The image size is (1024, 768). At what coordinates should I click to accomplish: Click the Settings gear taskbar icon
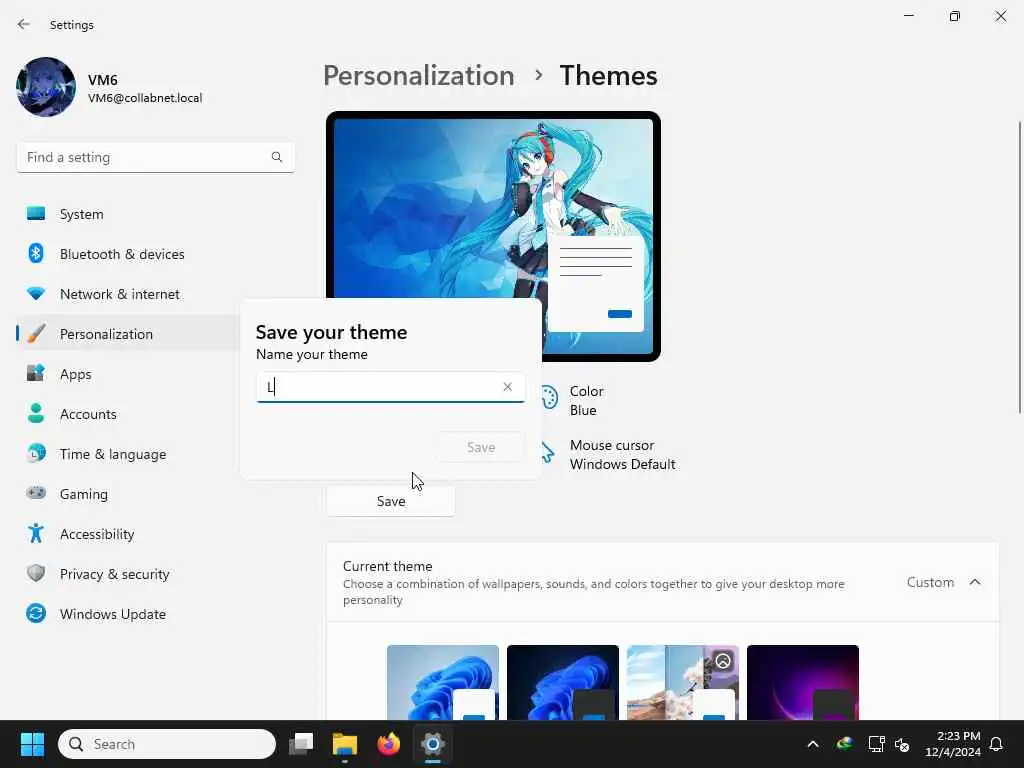[432, 744]
